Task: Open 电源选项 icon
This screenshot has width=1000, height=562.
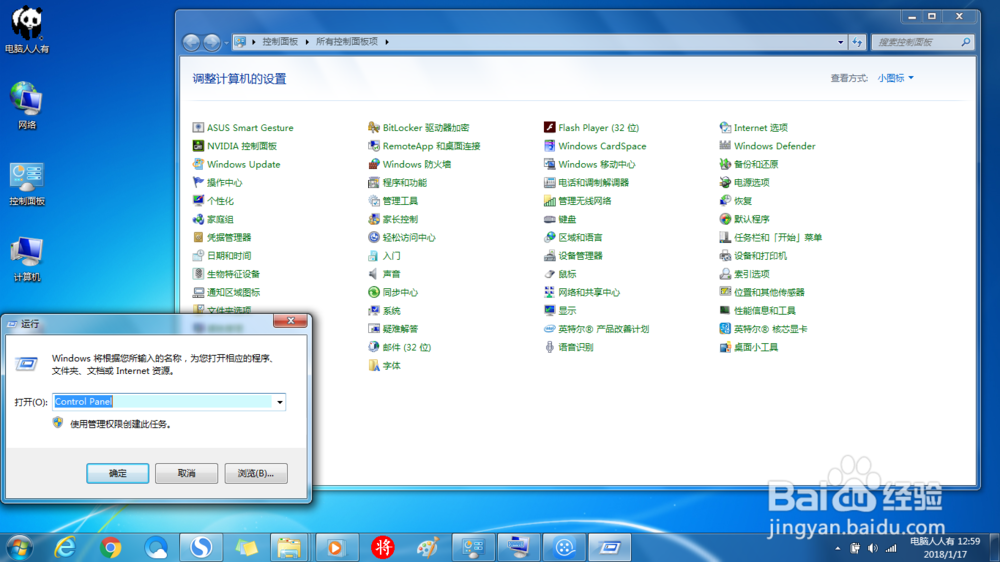Action: (725, 182)
